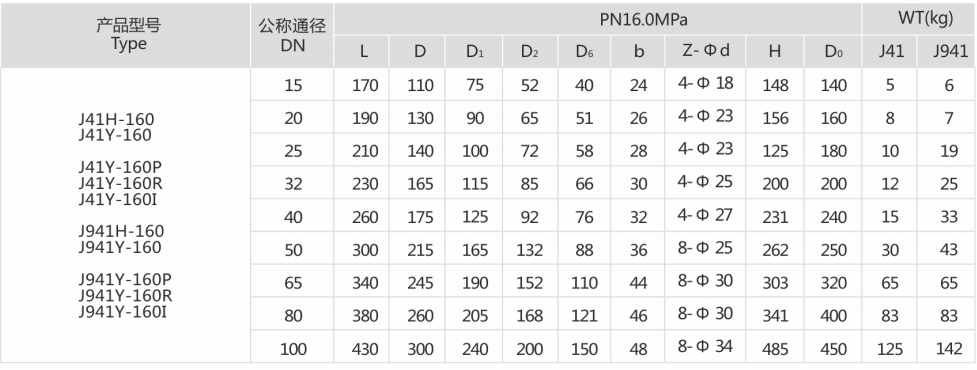
Task: Select the J941 weight column header
Action: pyautogui.click(x=947, y=51)
